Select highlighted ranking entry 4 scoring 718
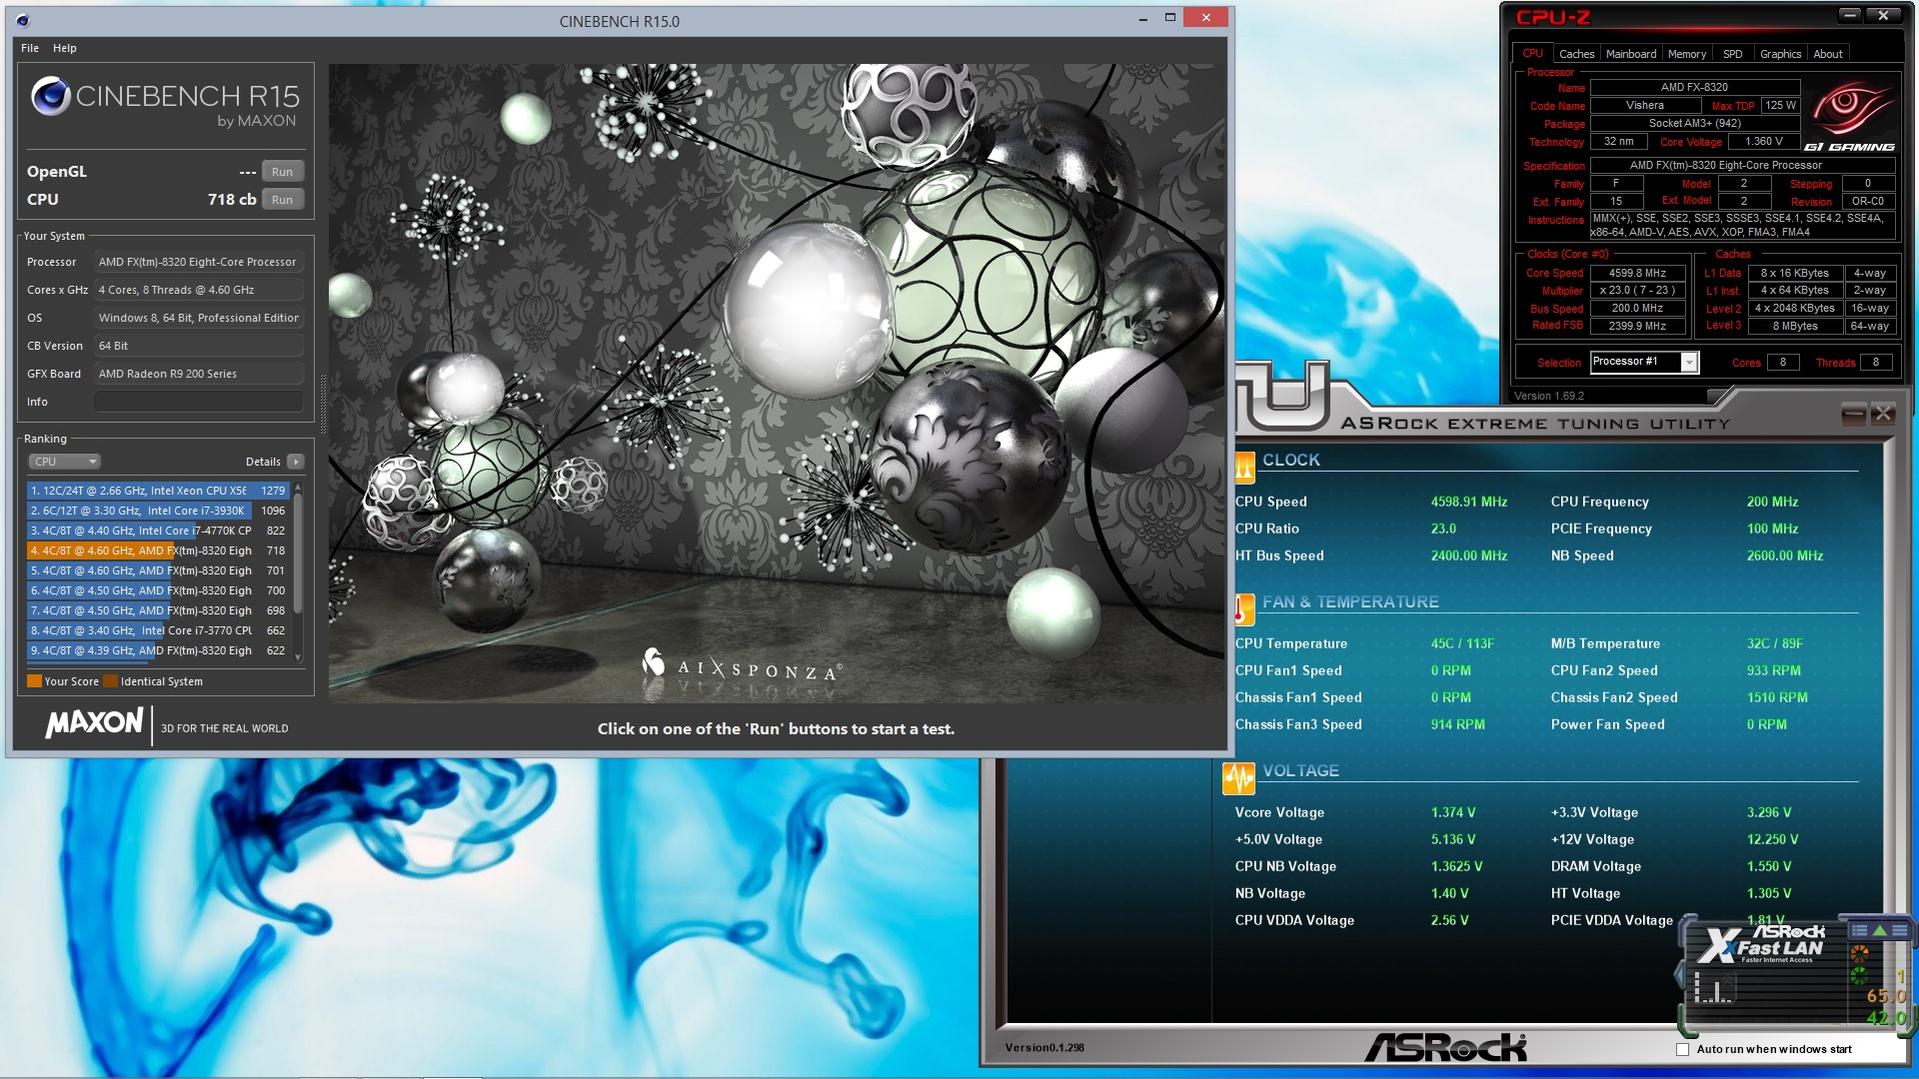 click(x=158, y=551)
